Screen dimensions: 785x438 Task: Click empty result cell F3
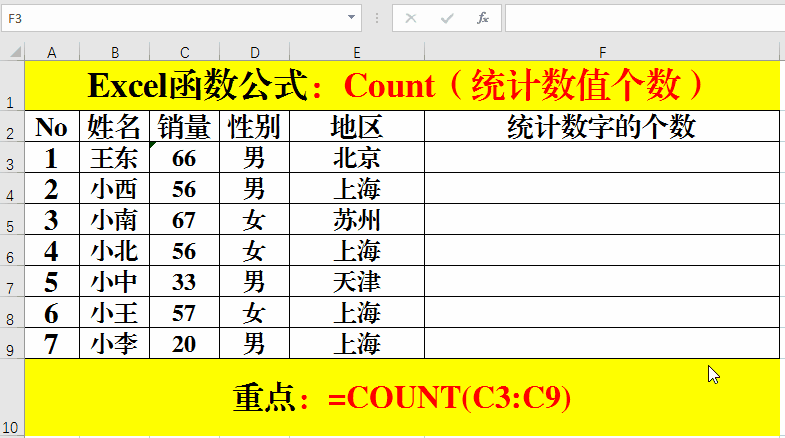(x=602, y=157)
